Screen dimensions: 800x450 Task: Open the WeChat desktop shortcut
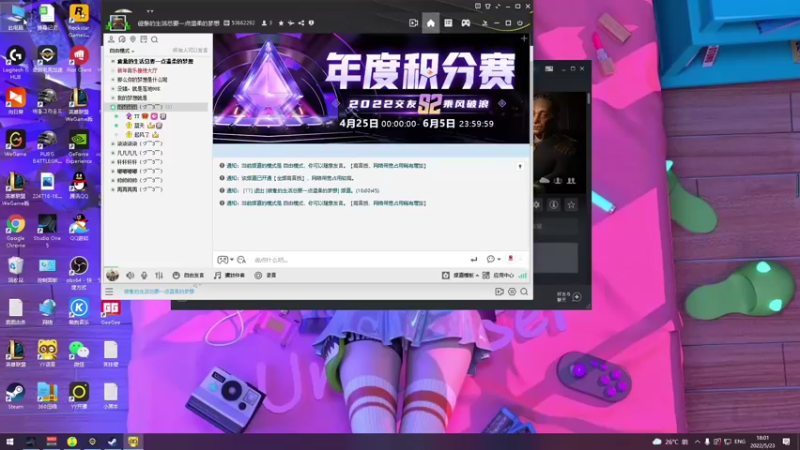79,354
